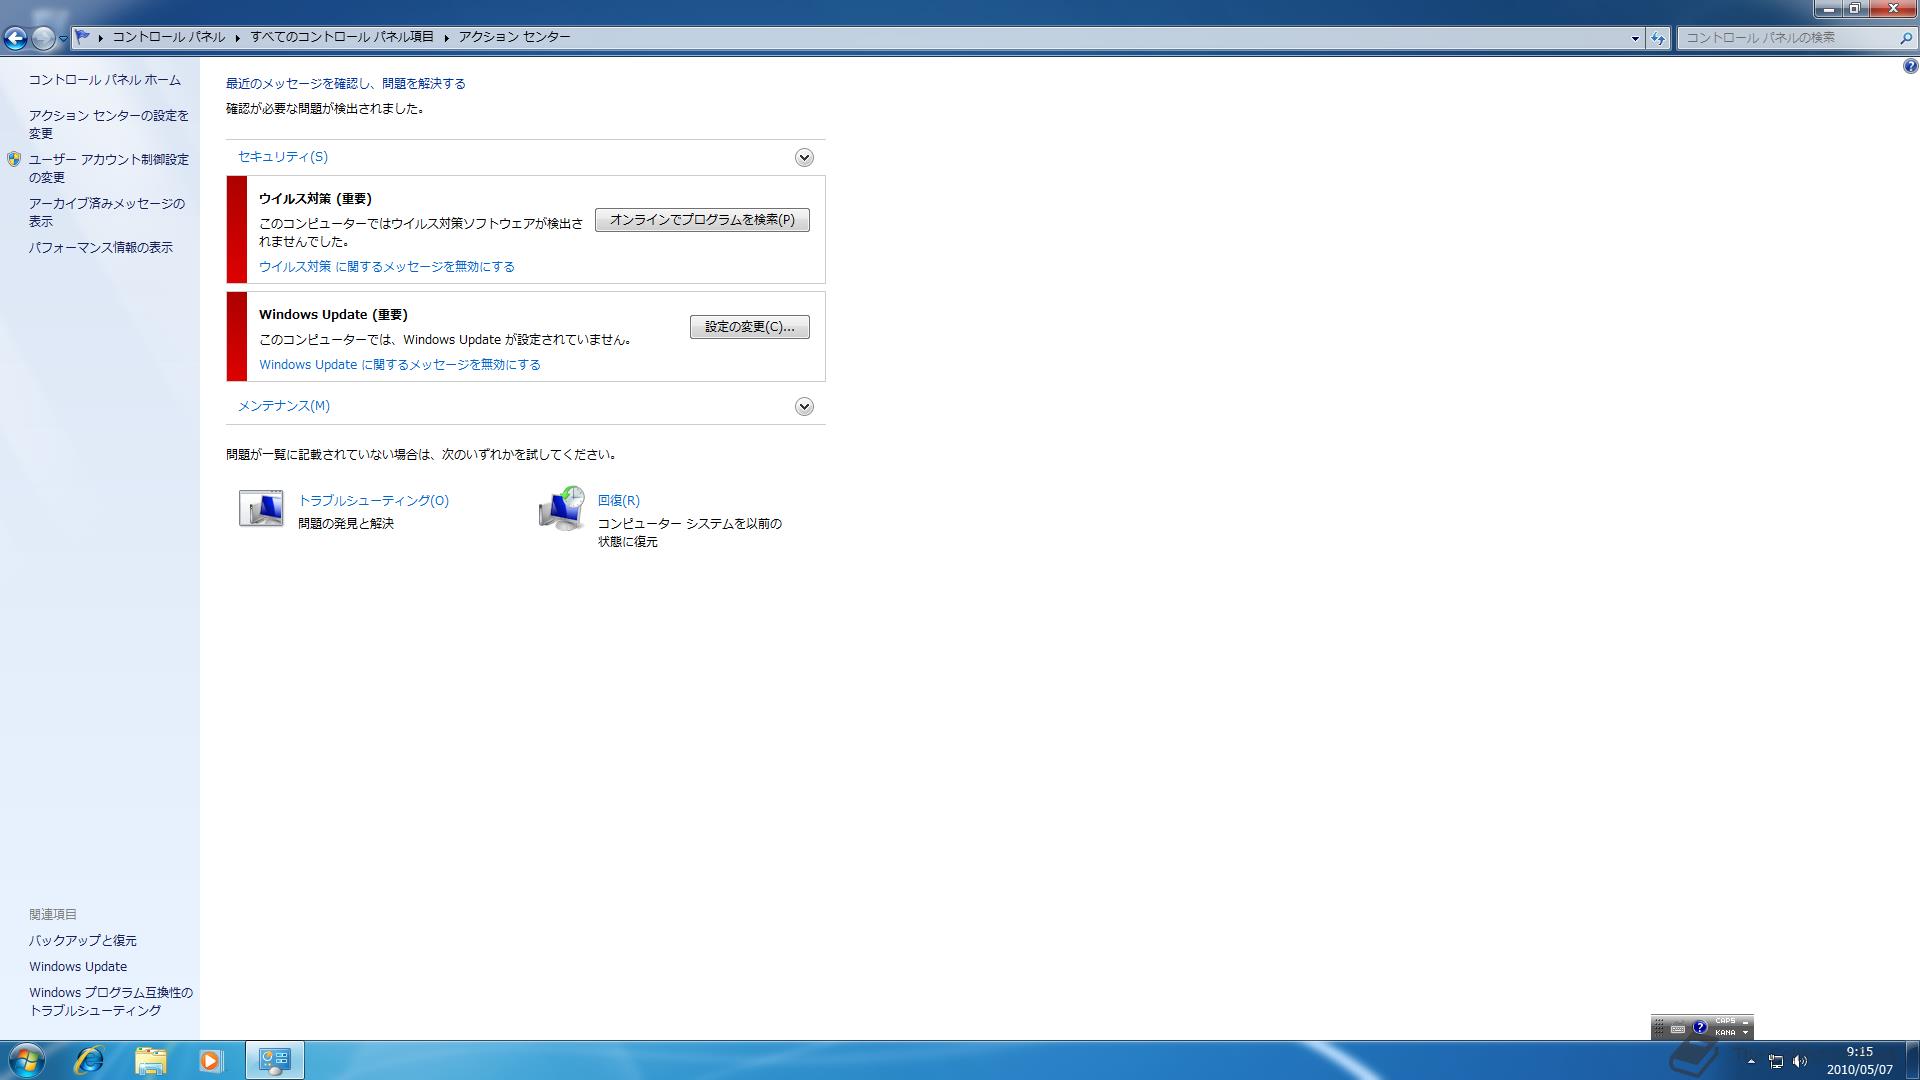Open address bar history dropdown arrow
Image resolution: width=1920 pixels, height=1080 pixels.
[x=1635, y=38]
